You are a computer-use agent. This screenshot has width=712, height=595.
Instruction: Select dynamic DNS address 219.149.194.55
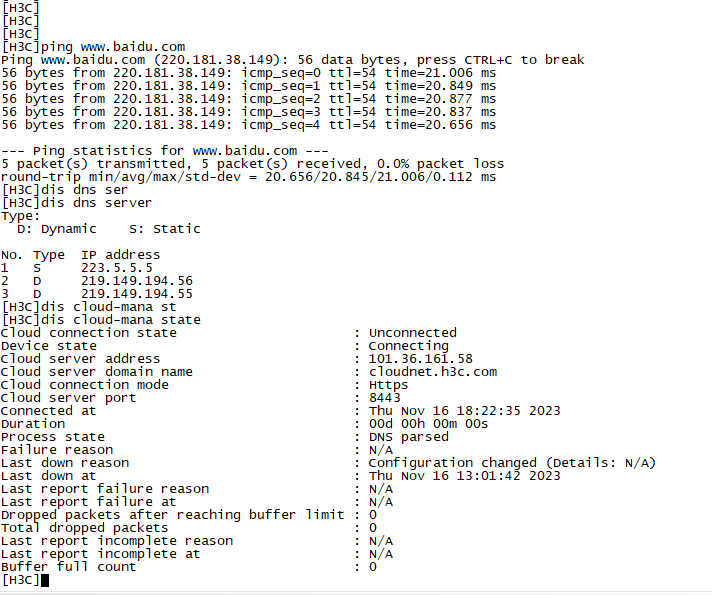point(136,294)
